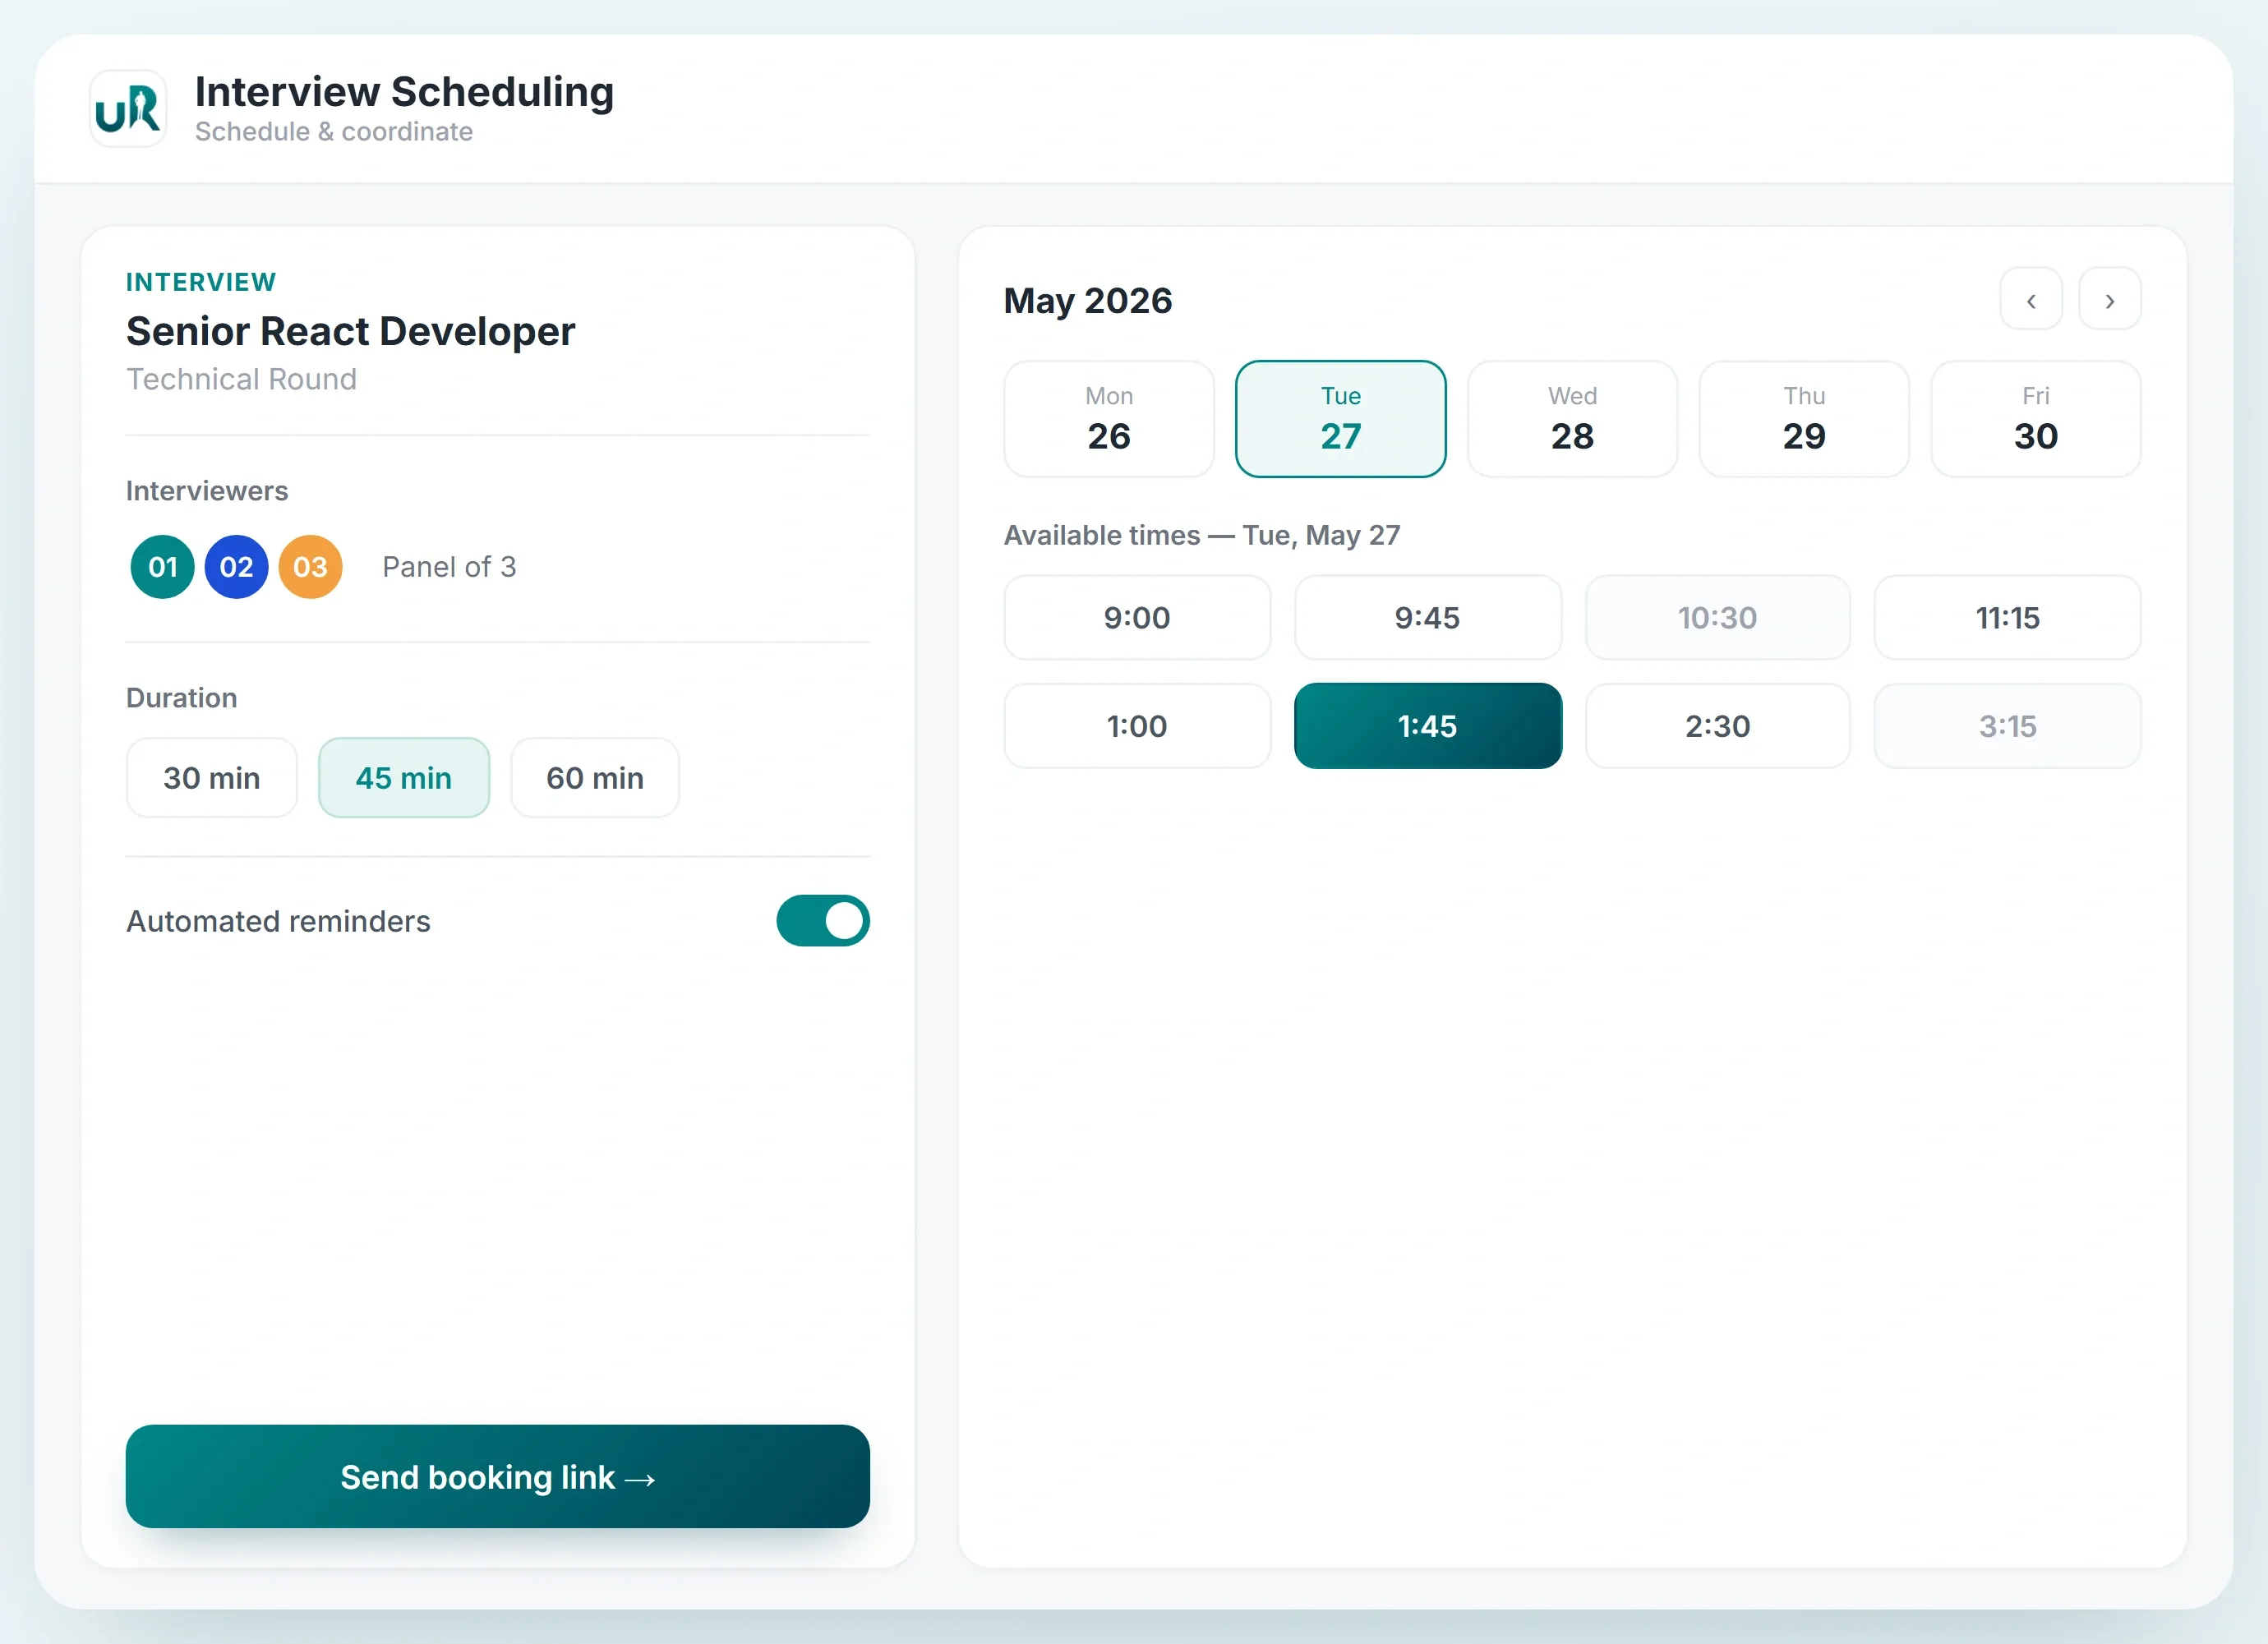The image size is (2268, 1644).
Task: Click the Panel of 3 label
Action: [449, 567]
